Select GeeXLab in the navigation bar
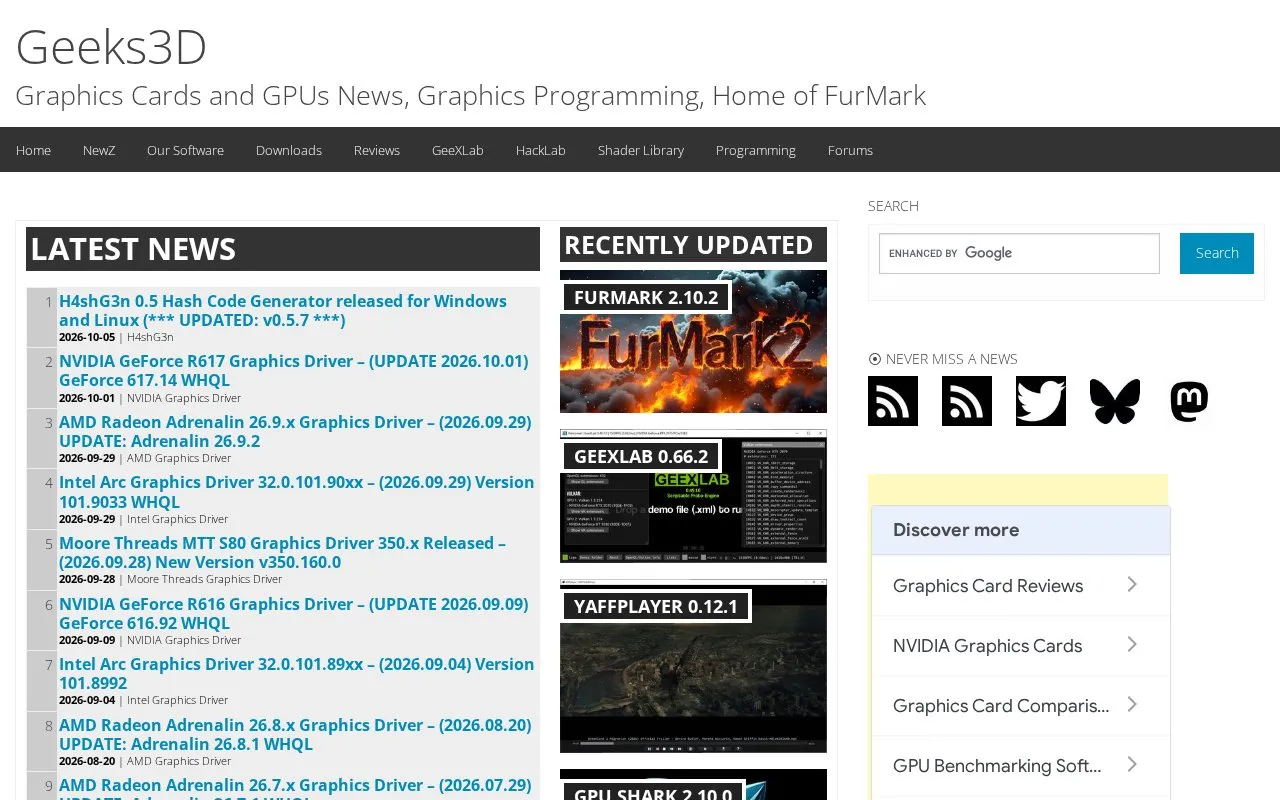1280x800 pixels. point(458,150)
